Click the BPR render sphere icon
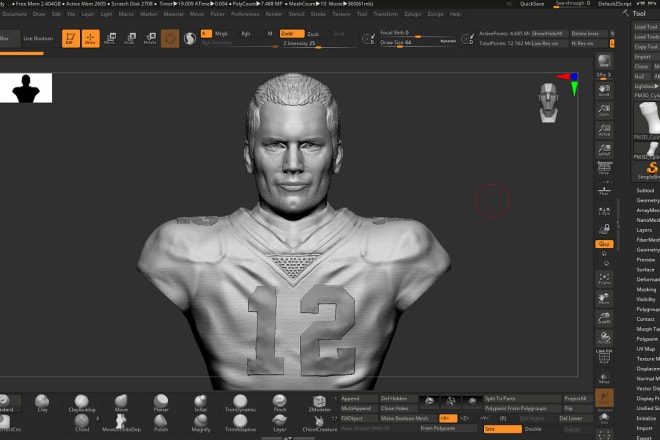Viewport: 660px width, 440px height. click(x=604, y=61)
